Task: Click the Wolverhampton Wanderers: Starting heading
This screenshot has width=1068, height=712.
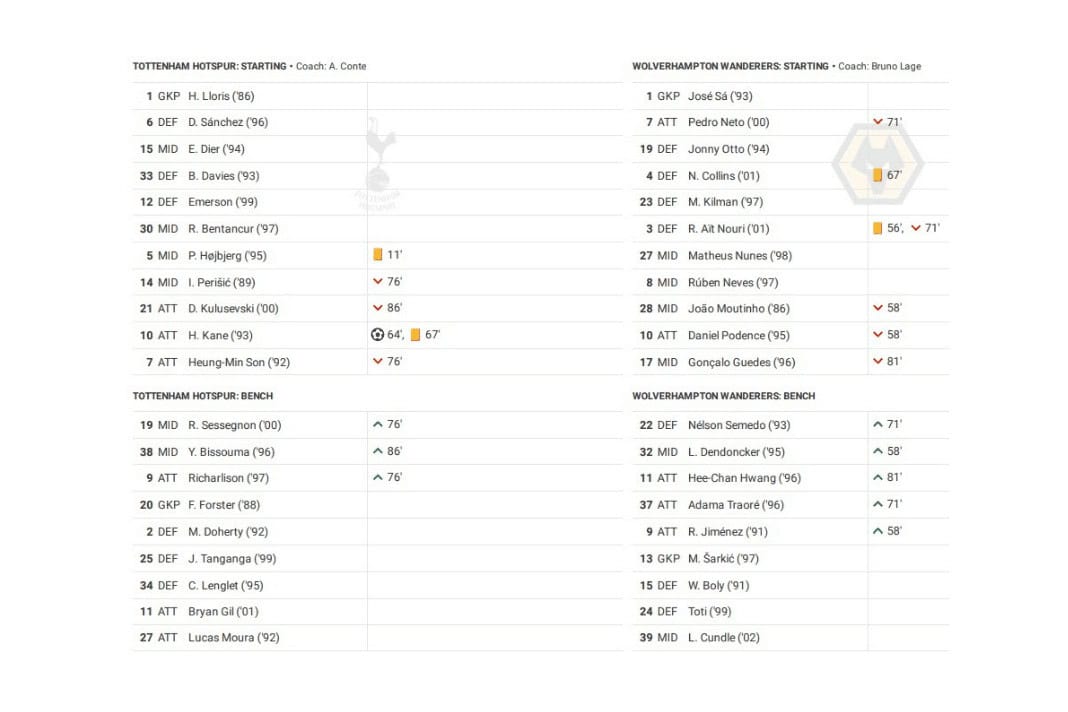Action: pyautogui.click(x=730, y=66)
